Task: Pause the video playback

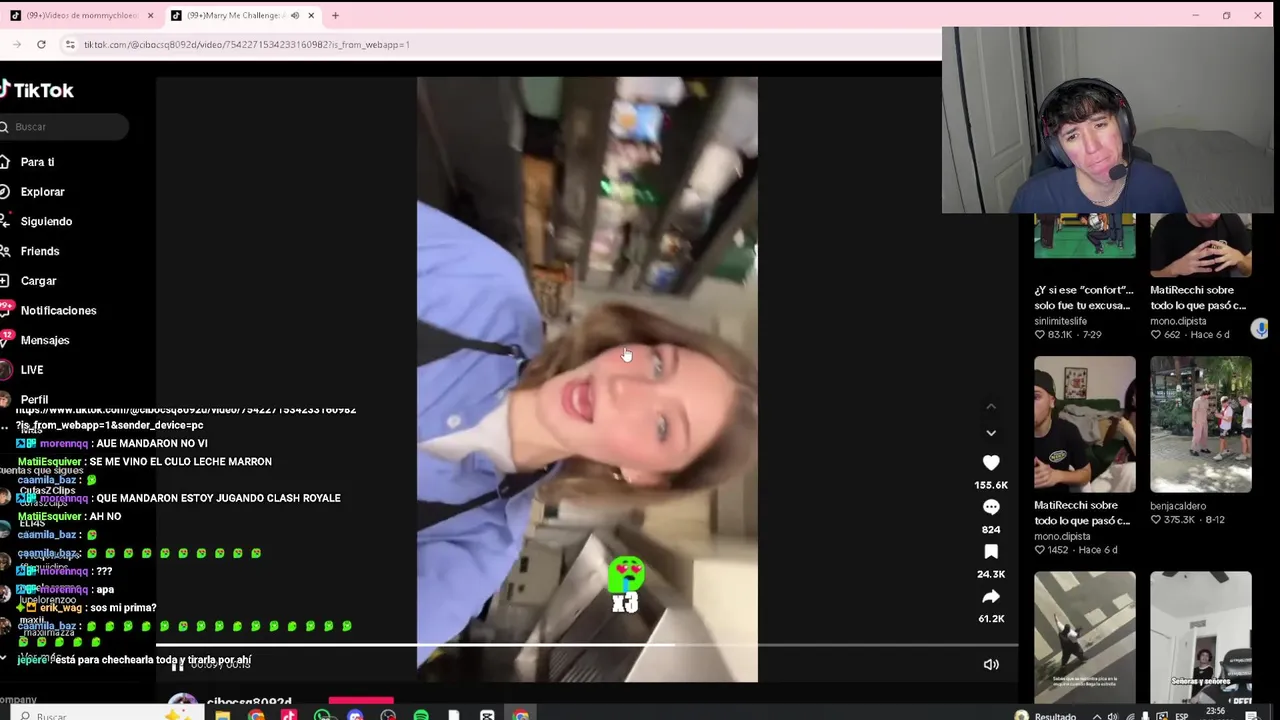Action: click(x=177, y=665)
